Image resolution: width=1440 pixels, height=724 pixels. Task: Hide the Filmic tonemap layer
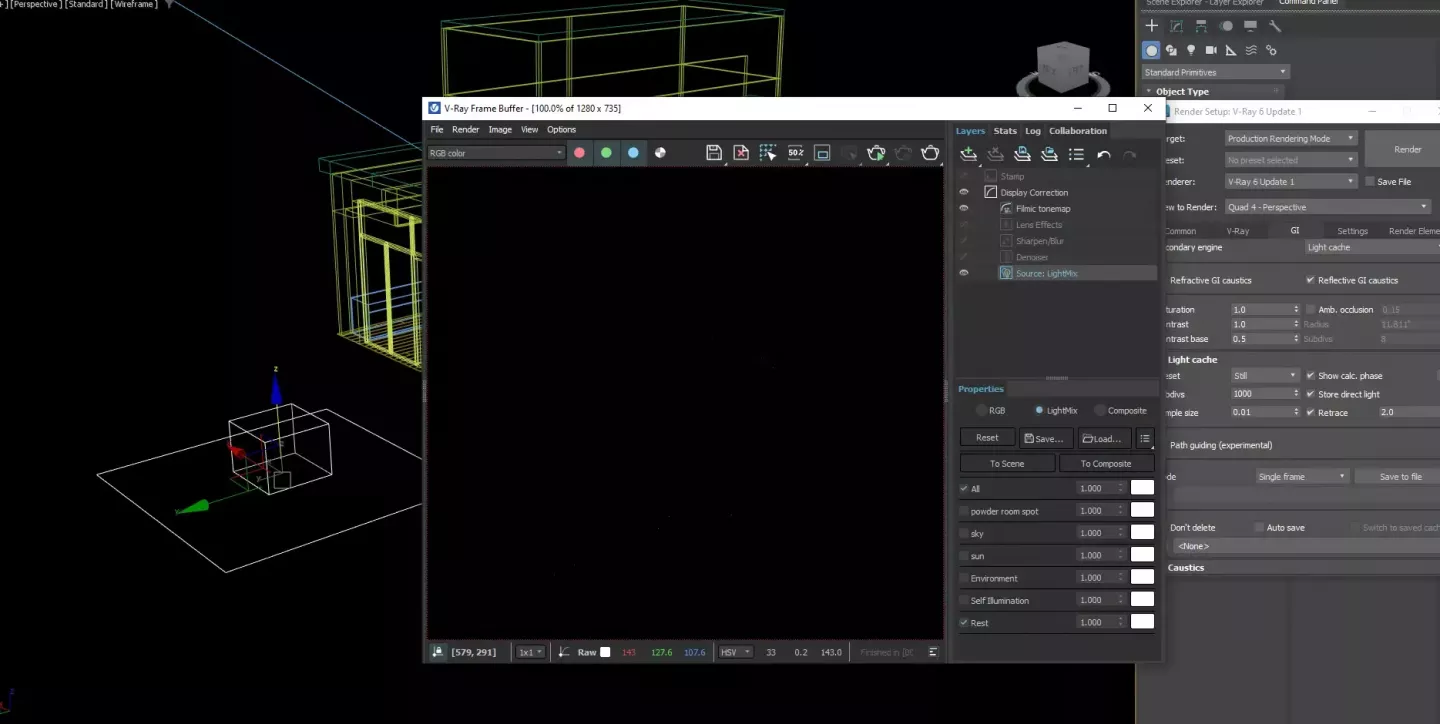(964, 208)
